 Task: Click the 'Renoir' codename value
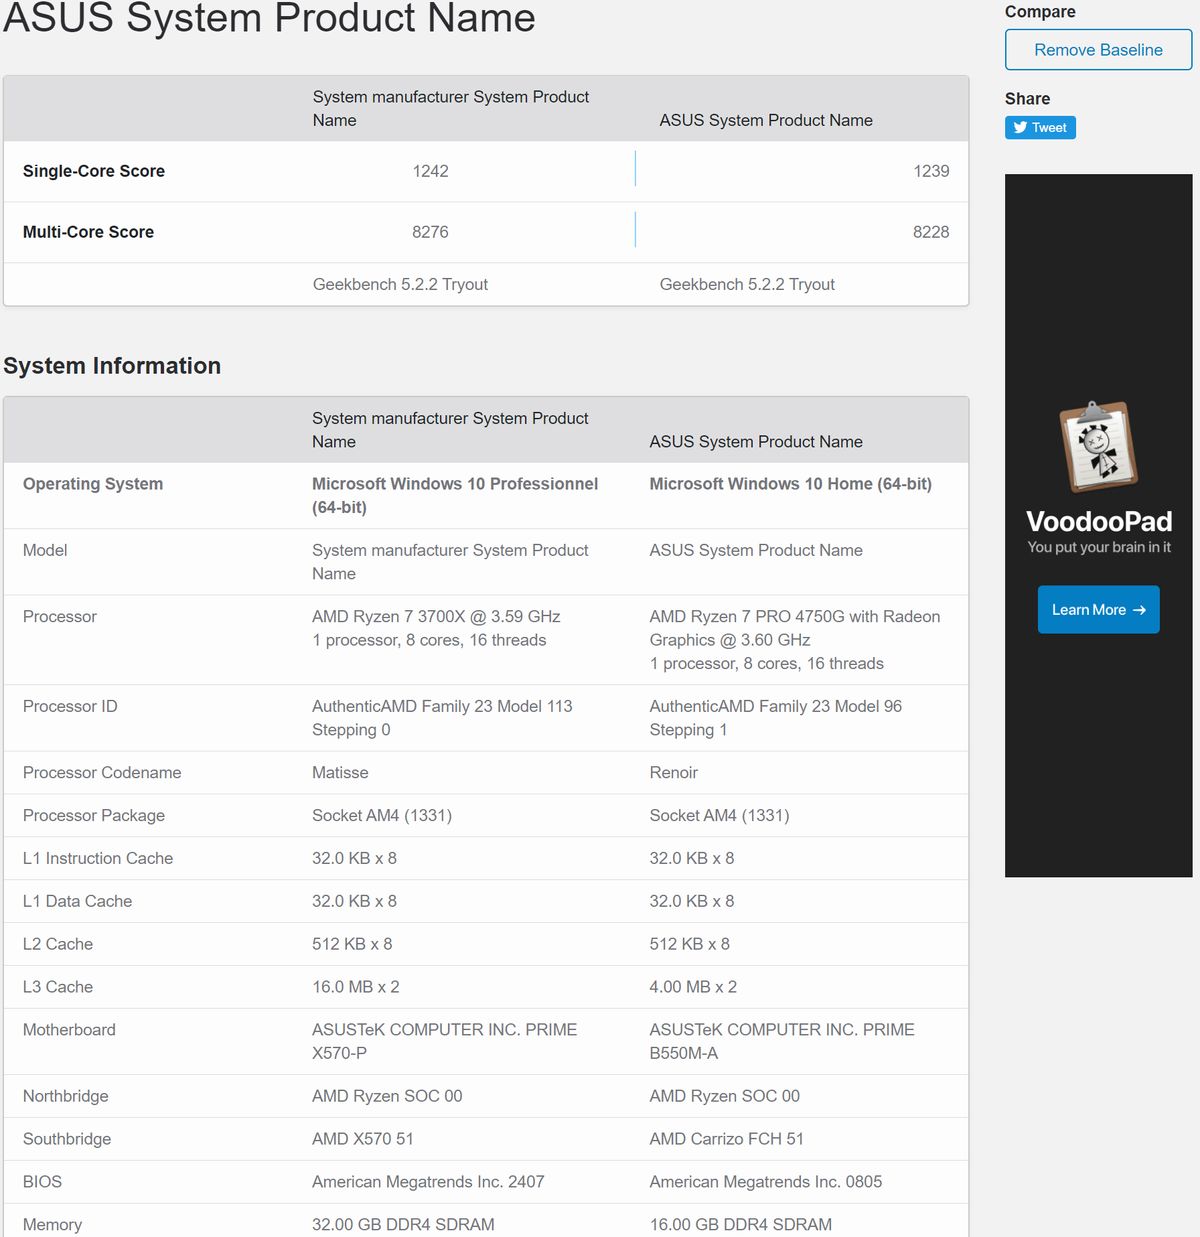coord(674,773)
